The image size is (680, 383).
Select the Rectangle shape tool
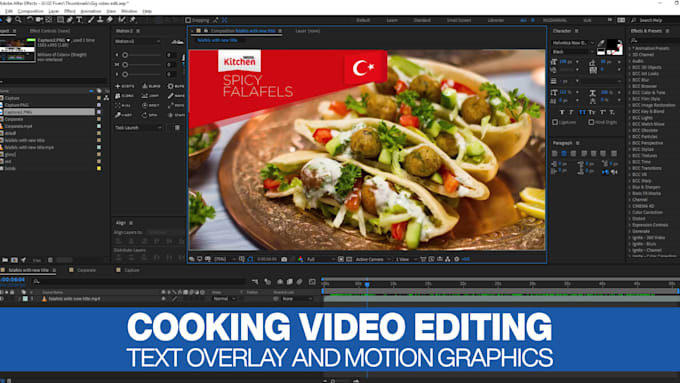pos(60,20)
